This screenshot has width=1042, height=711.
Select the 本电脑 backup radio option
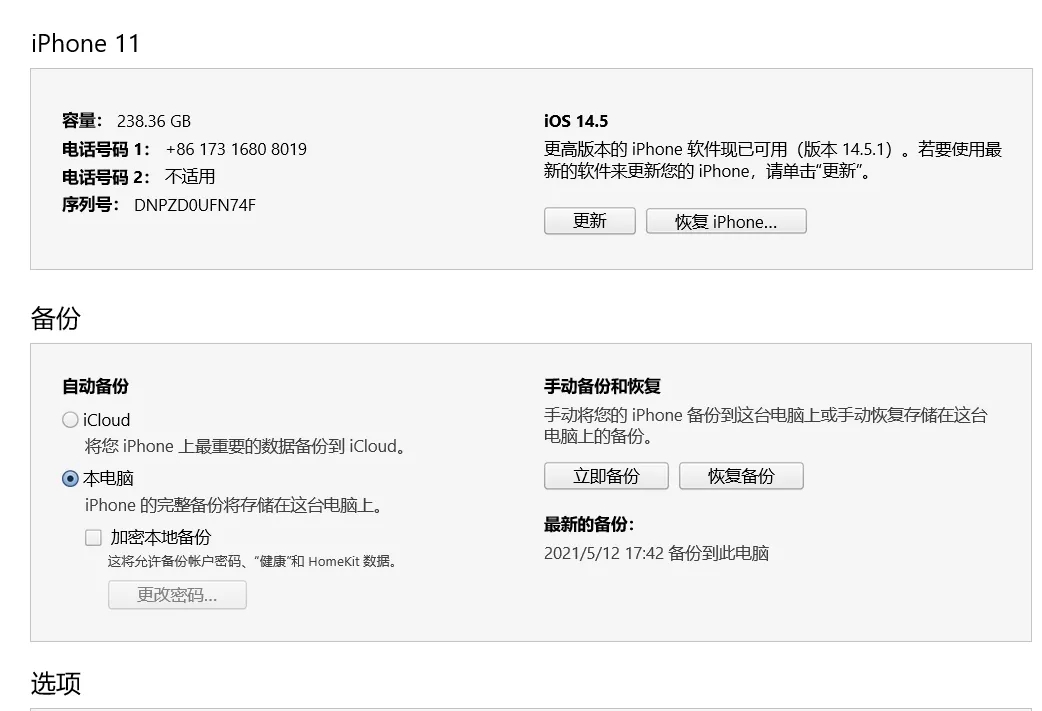[x=70, y=478]
